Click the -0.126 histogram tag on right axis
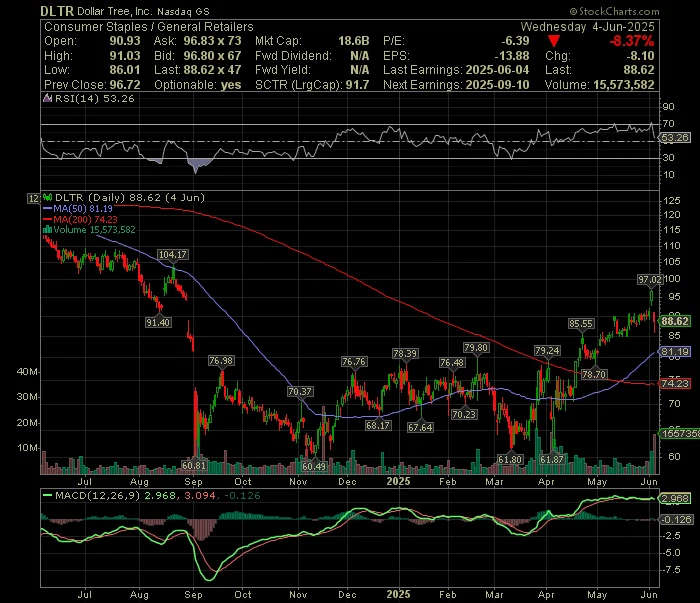This screenshot has width=700, height=603. (x=676, y=520)
